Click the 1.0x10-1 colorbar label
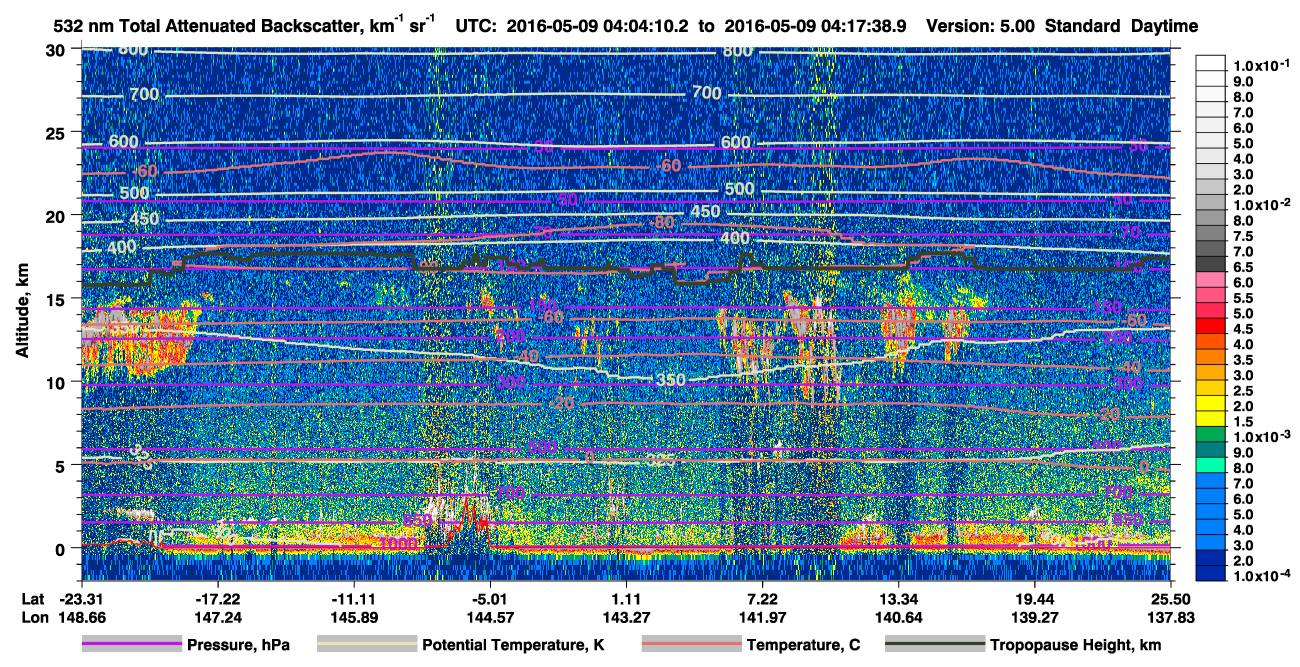The height and width of the screenshot is (667, 1300). [1263, 65]
